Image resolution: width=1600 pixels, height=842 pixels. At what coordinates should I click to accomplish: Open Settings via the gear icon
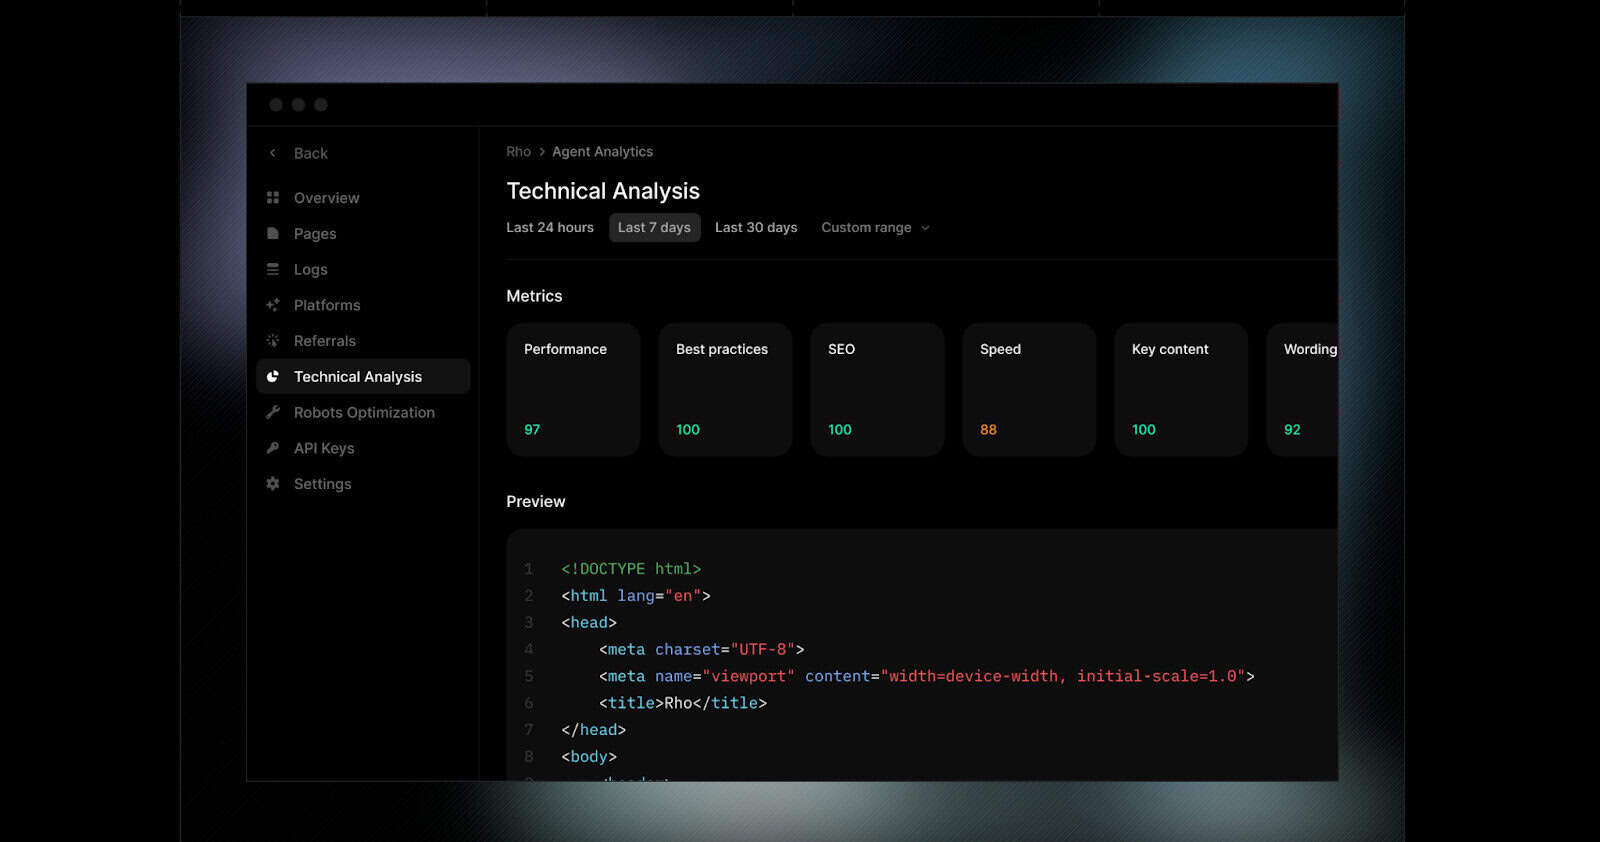273,484
